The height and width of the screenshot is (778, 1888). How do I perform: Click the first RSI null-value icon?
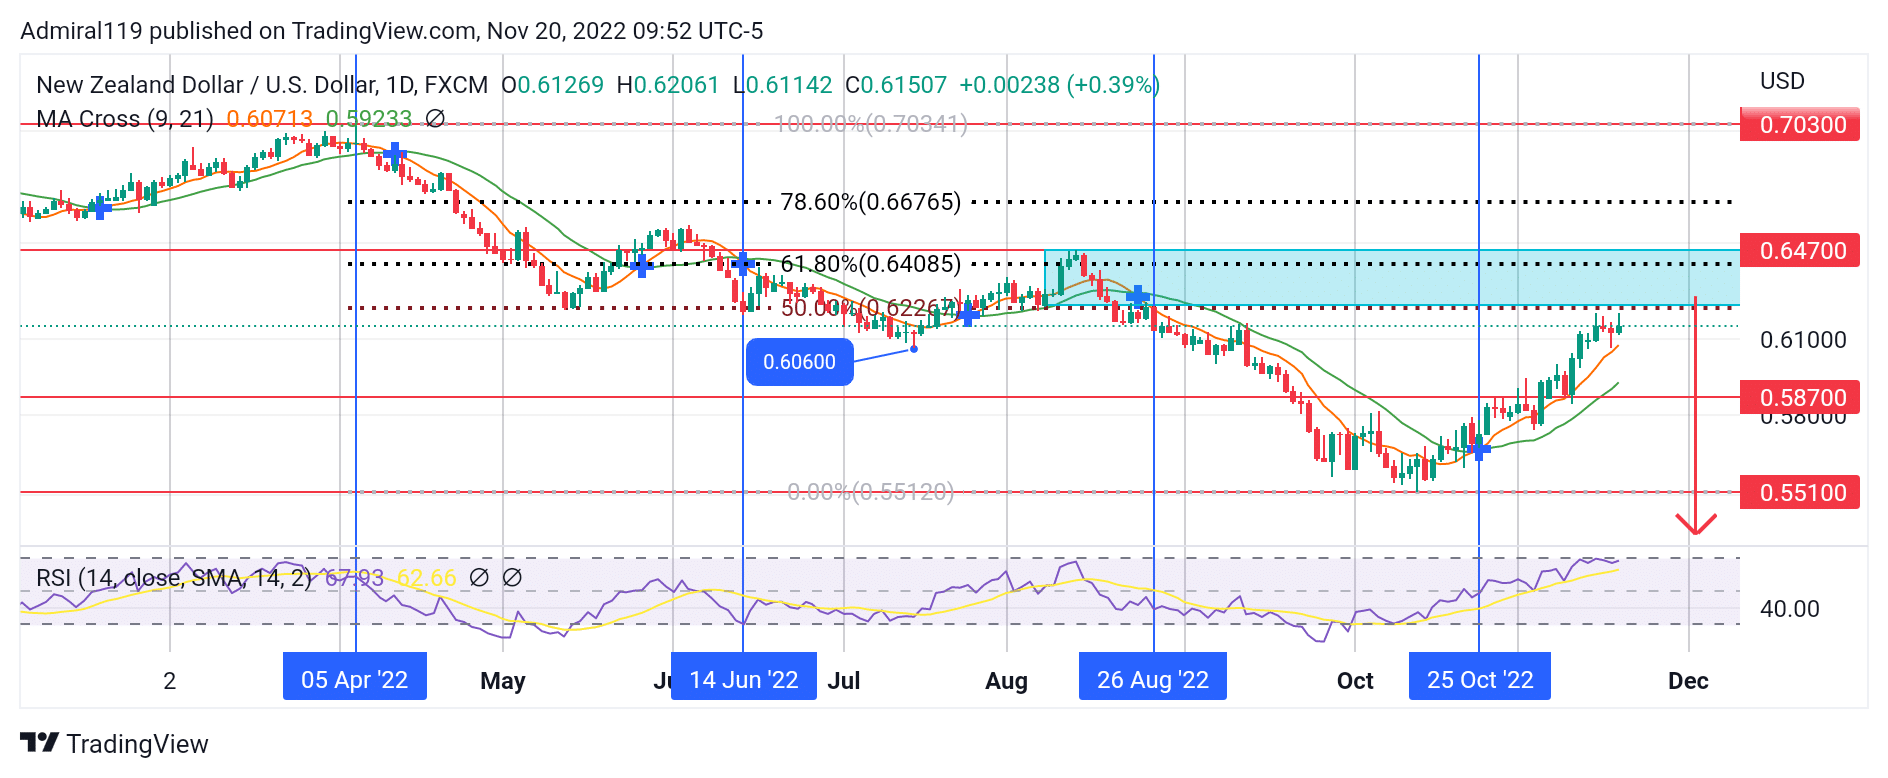click(479, 577)
